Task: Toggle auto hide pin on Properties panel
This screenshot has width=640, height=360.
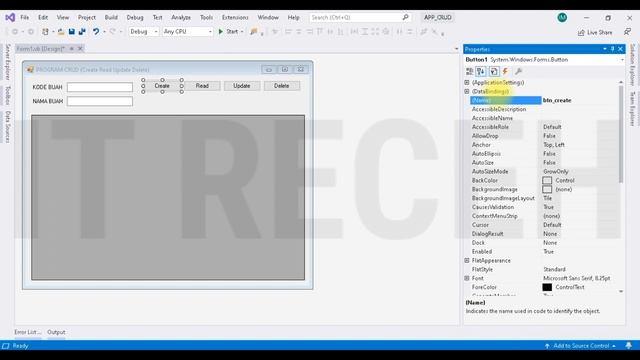Action: pos(613,49)
